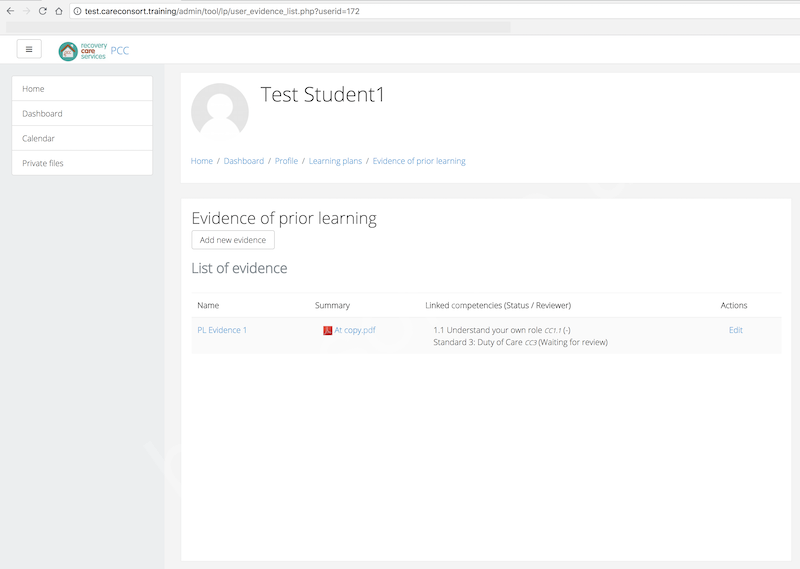The width and height of the screenshot is (800, 569).
Task: Click the site info icon in address bar
Action: (77, 11)
